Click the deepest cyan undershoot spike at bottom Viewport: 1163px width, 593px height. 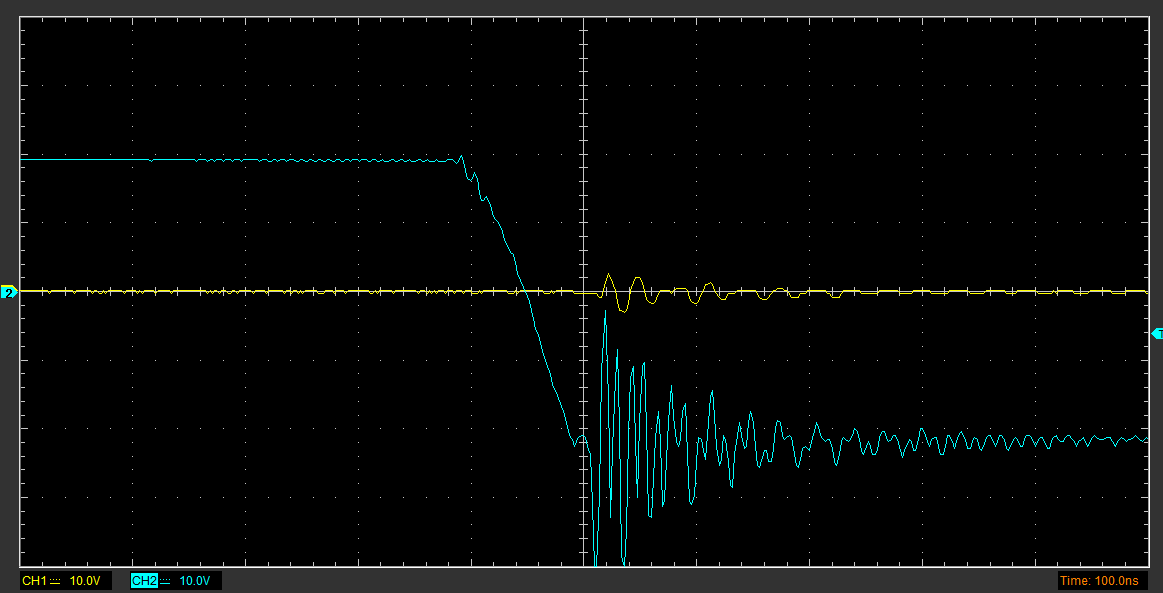[596, 562]
